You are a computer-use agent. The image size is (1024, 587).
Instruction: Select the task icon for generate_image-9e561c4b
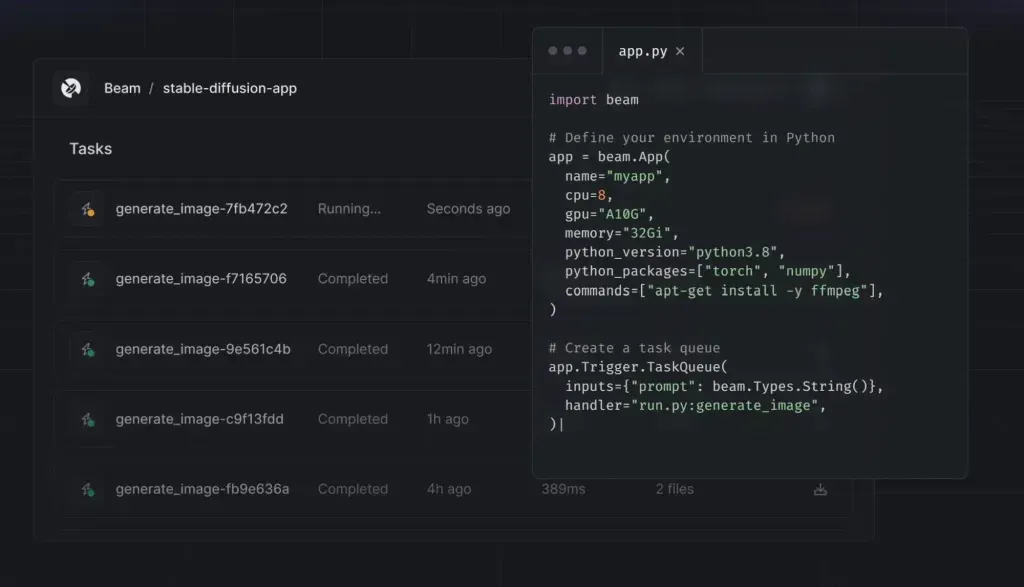coord(86,349)
